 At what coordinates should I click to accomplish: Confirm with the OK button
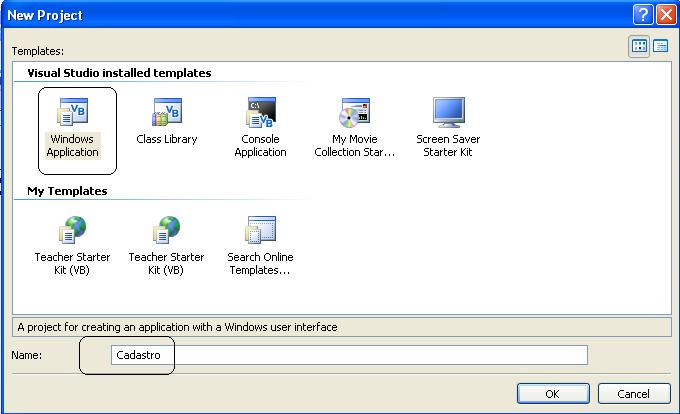[553, 394]
